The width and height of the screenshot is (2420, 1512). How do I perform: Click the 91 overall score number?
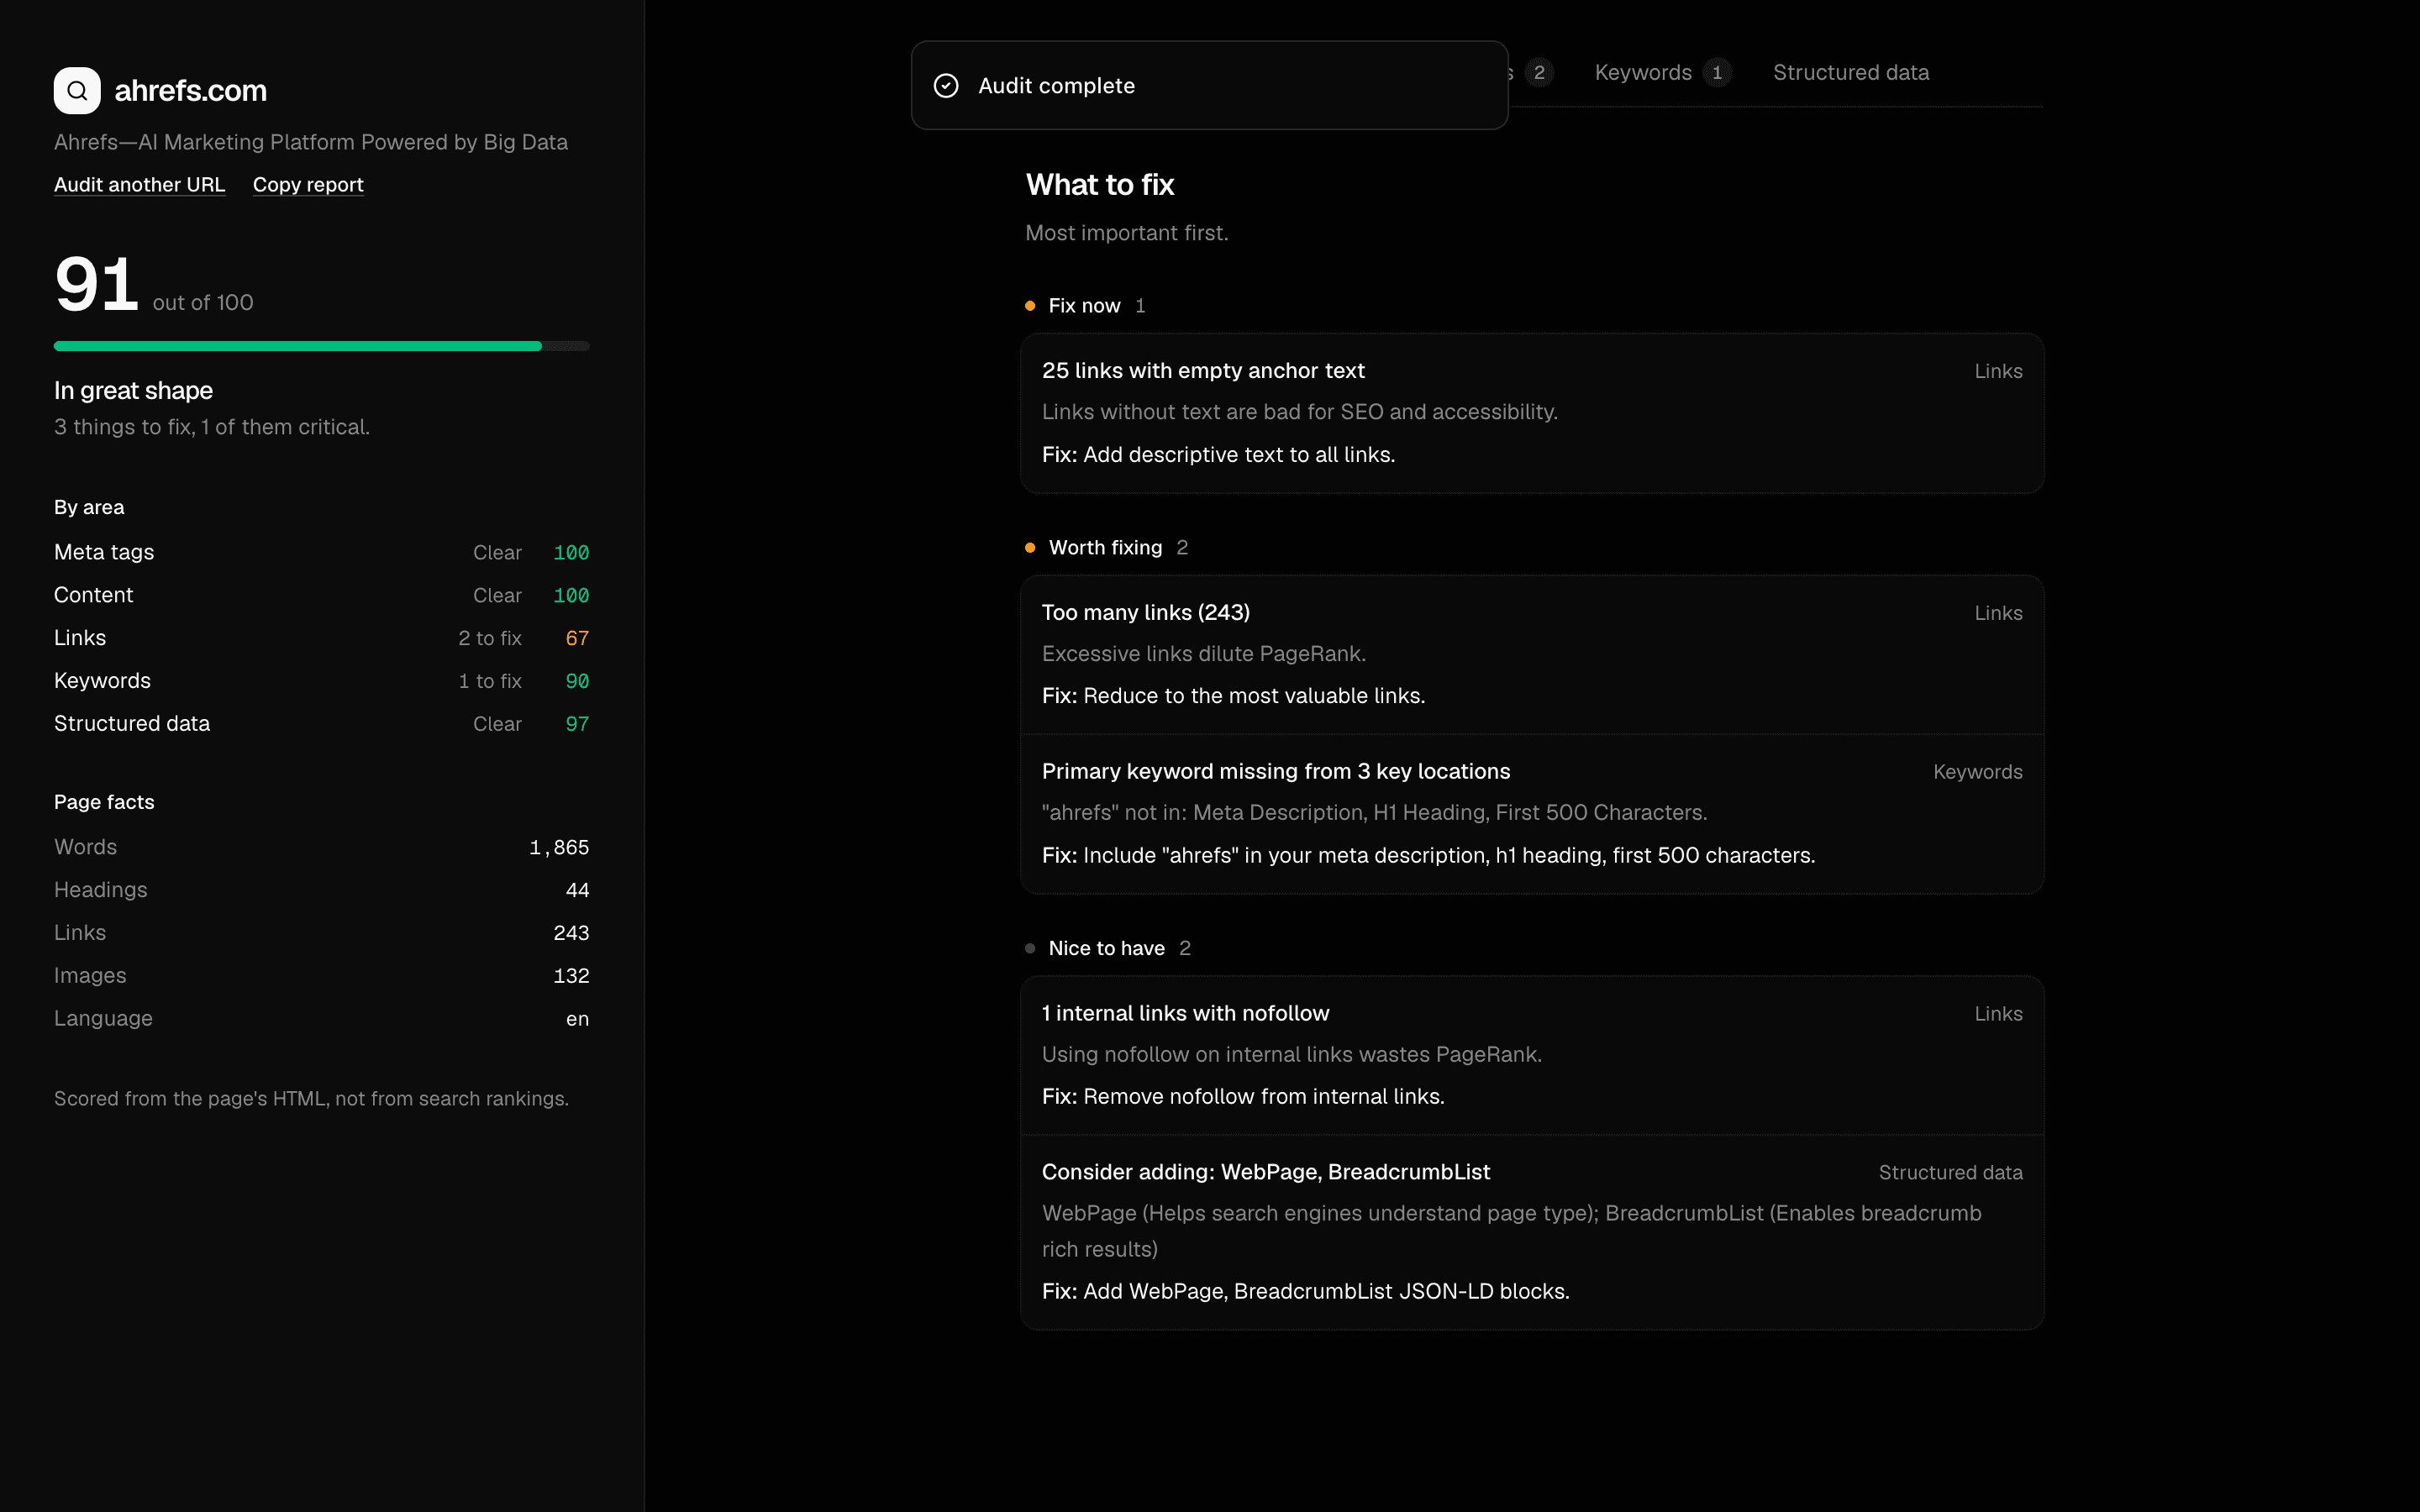click(96, 285)
